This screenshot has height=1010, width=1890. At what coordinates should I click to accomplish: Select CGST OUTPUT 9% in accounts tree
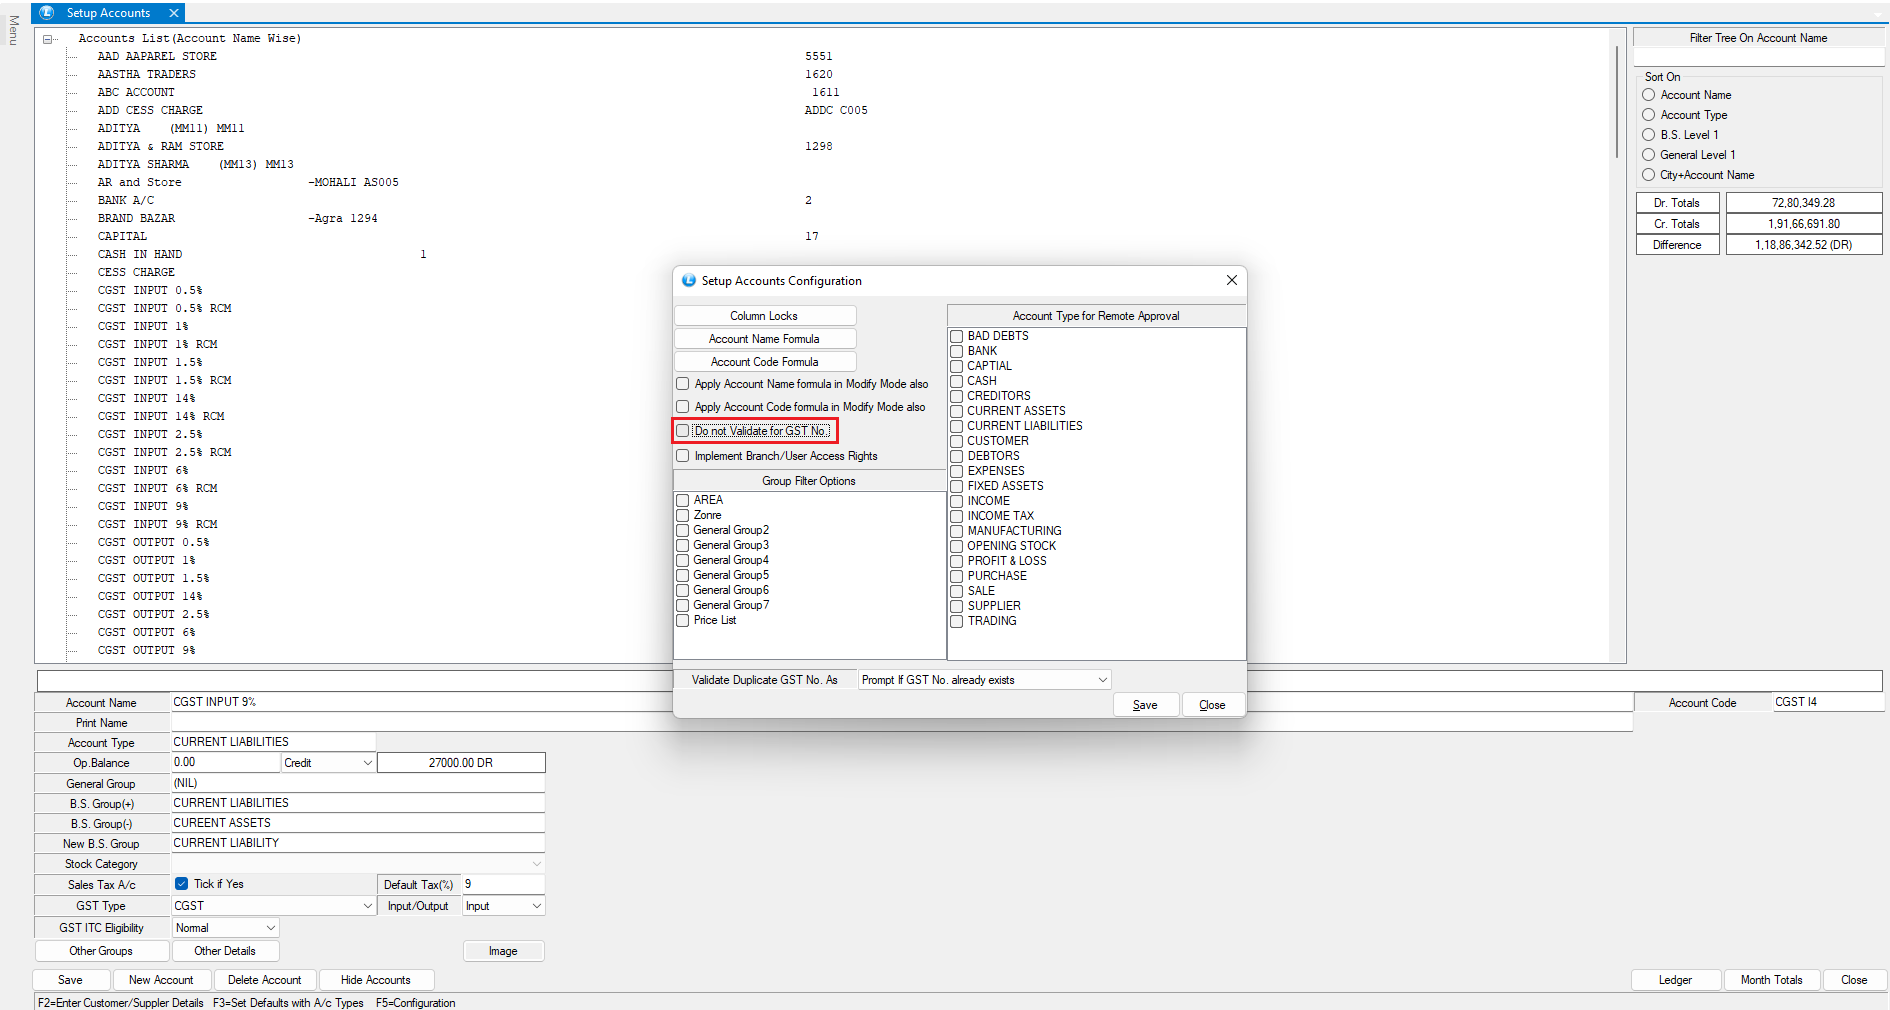(146, 650)
